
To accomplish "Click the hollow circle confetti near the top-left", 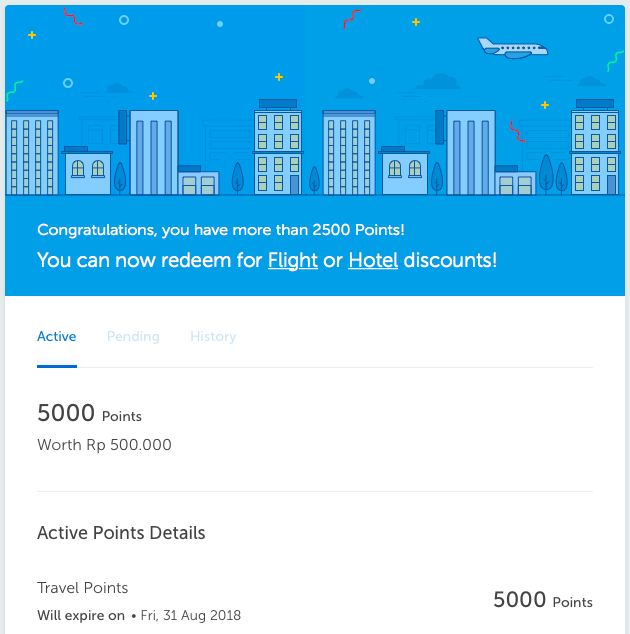I will [123, 19].
